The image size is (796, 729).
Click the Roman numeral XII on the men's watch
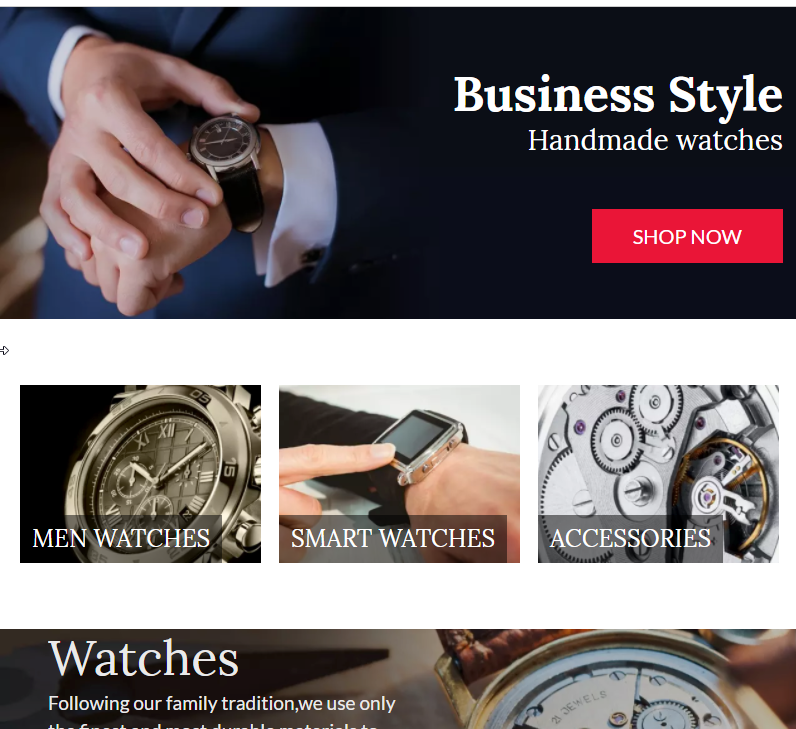167,432
